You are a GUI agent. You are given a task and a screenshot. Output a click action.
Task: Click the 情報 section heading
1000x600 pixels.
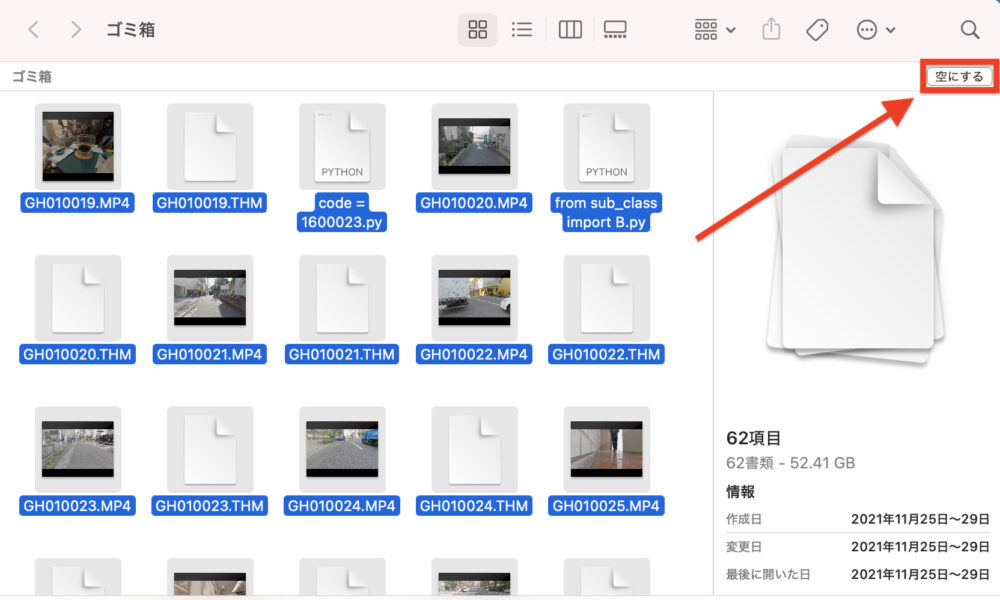pyautogui.click(x=740, y=492)
